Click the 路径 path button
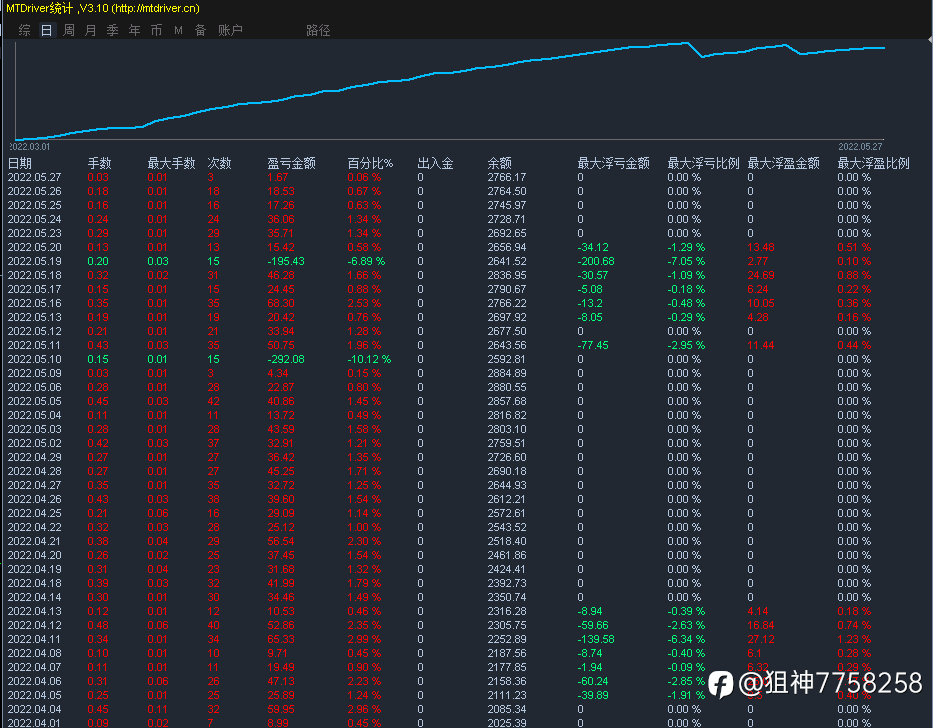Viewport: 933px width, 728px height. pyautogui.click(x=318, y=30)
